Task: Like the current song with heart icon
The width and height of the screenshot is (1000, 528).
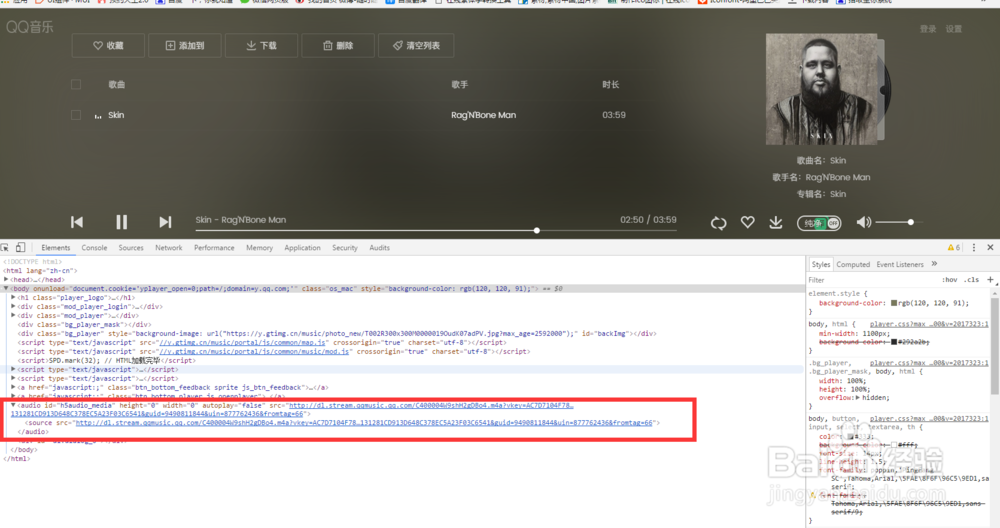Action: pyautogui.click(x=747, y=222)
